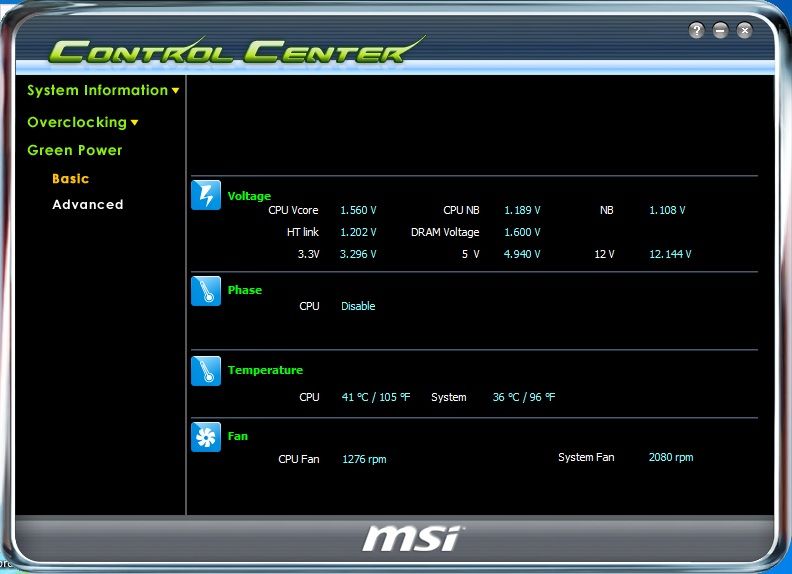Click the MSI logo at bottom
The width and height of the screenshot is (792, 574).
coord(413,539)
